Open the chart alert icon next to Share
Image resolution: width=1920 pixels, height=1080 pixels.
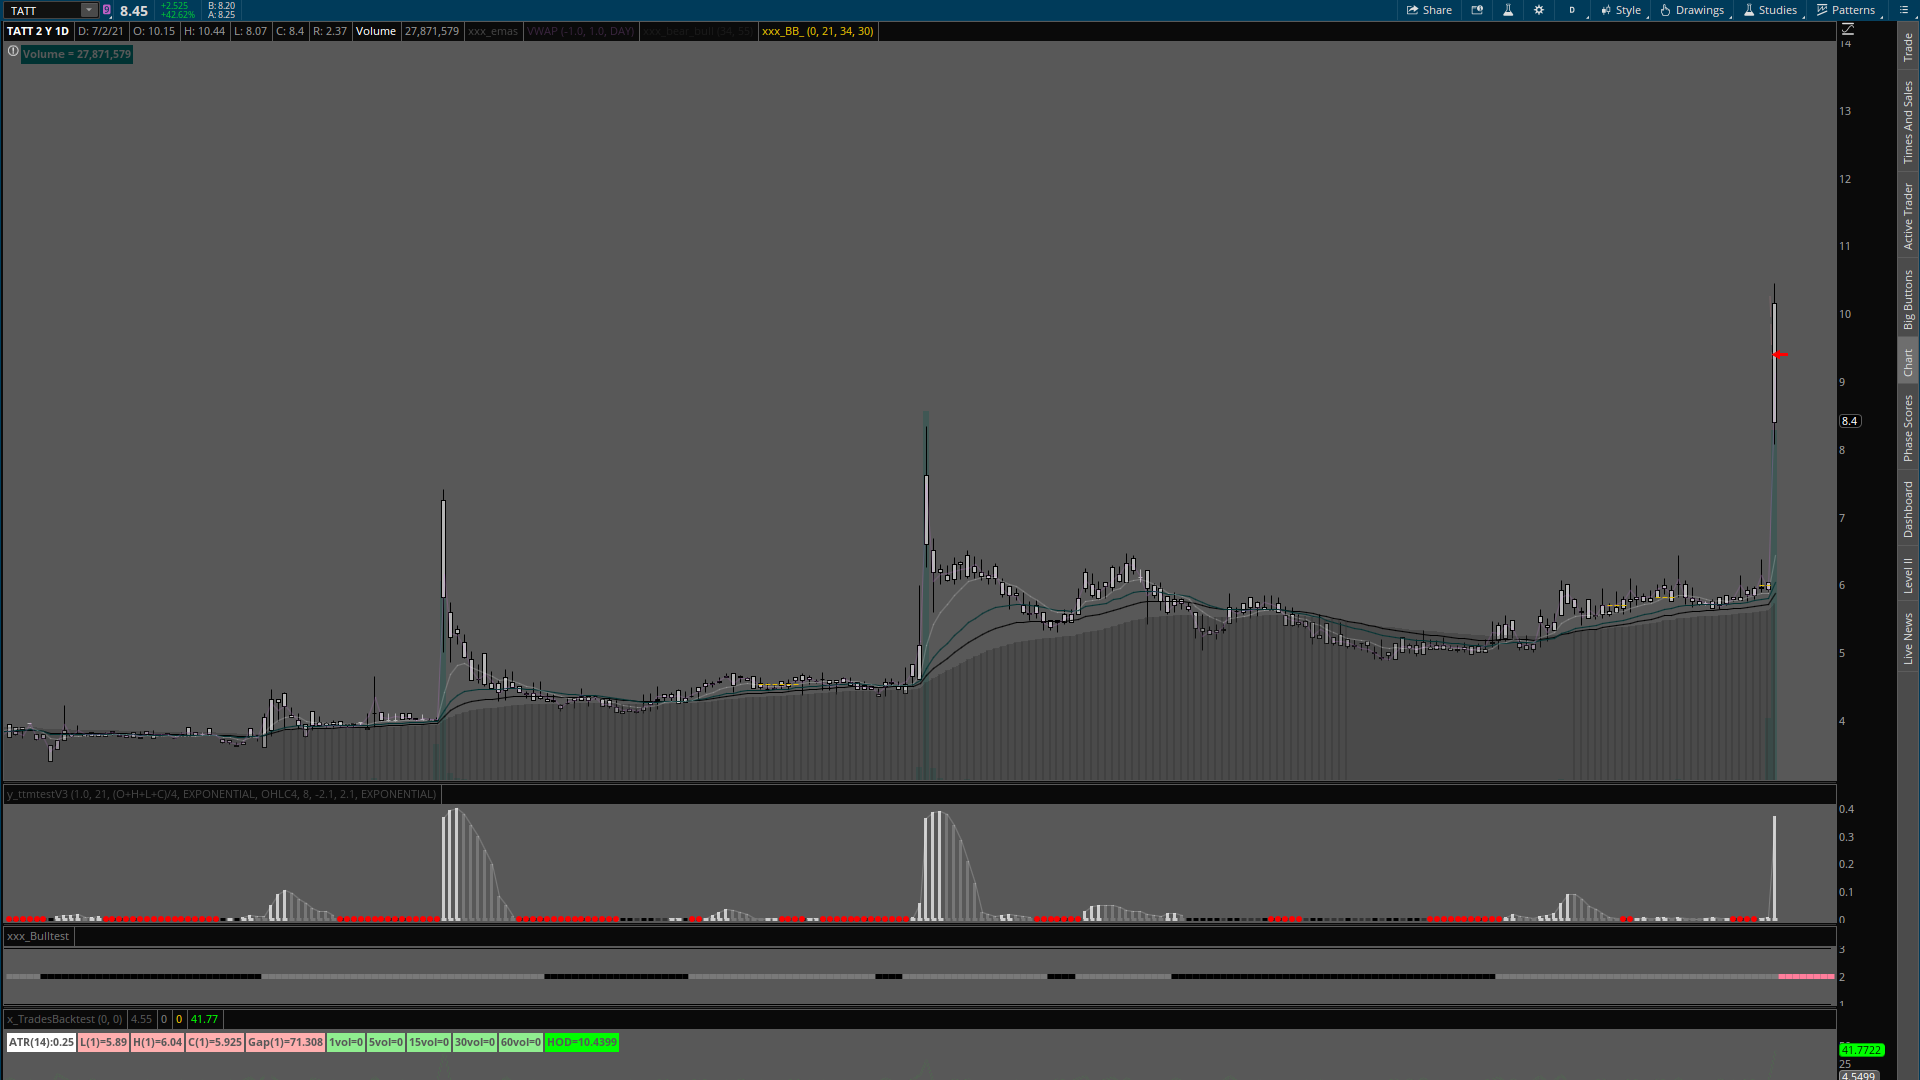click(1477, 10)
